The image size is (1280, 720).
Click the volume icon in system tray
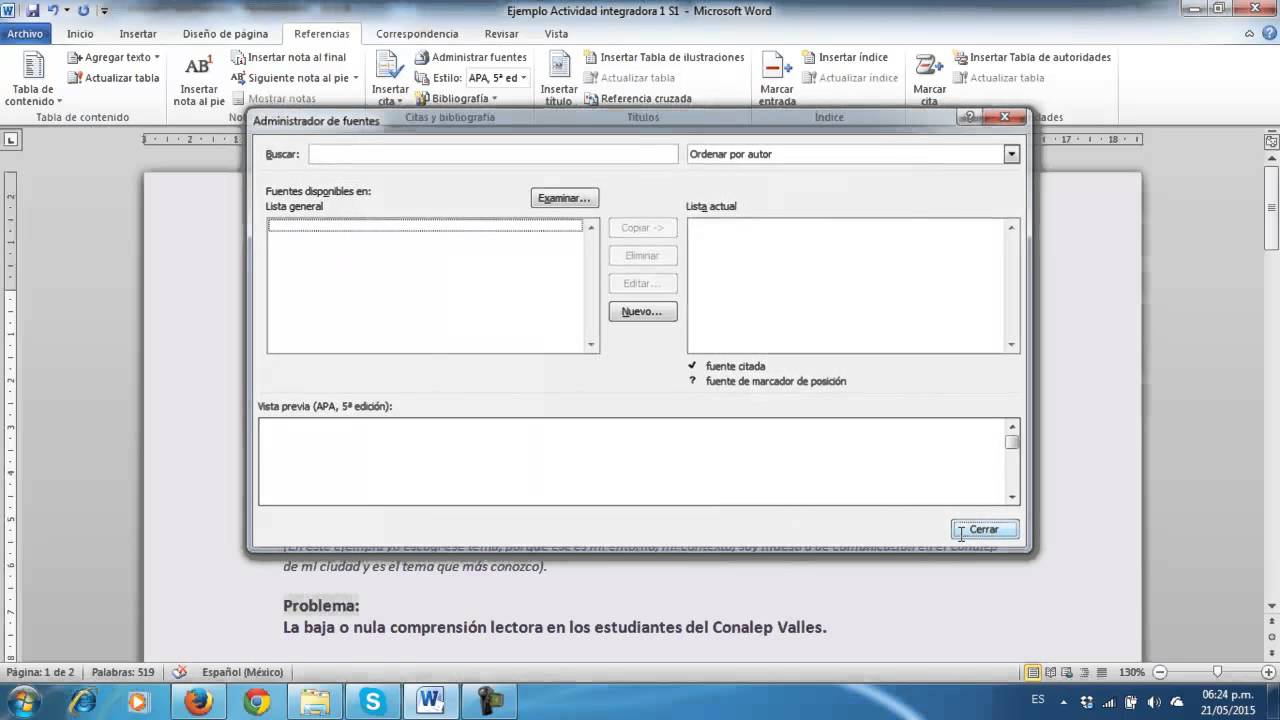point(1153,702)
